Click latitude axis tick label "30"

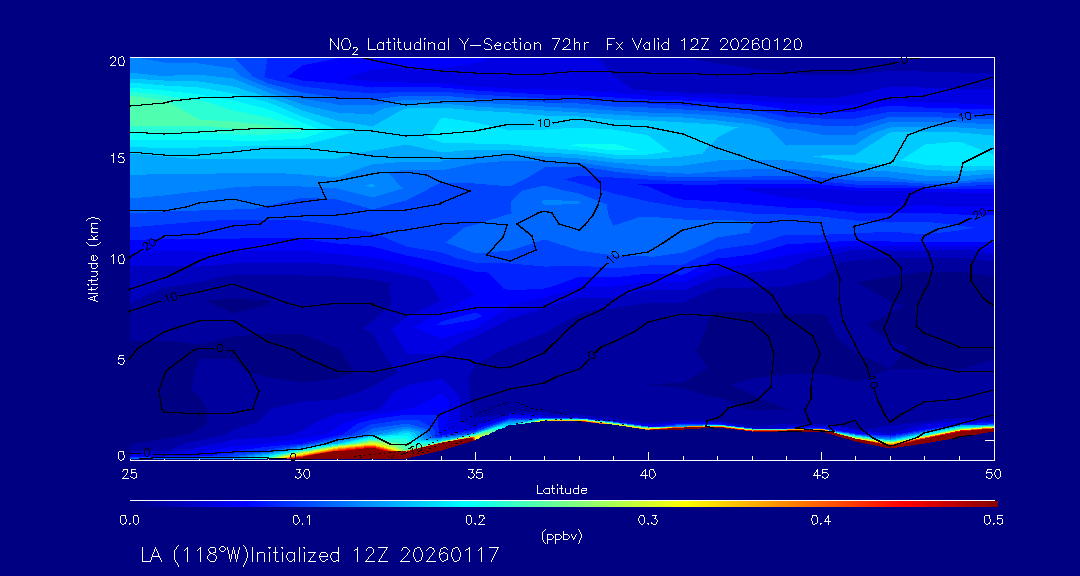[302, 474]
